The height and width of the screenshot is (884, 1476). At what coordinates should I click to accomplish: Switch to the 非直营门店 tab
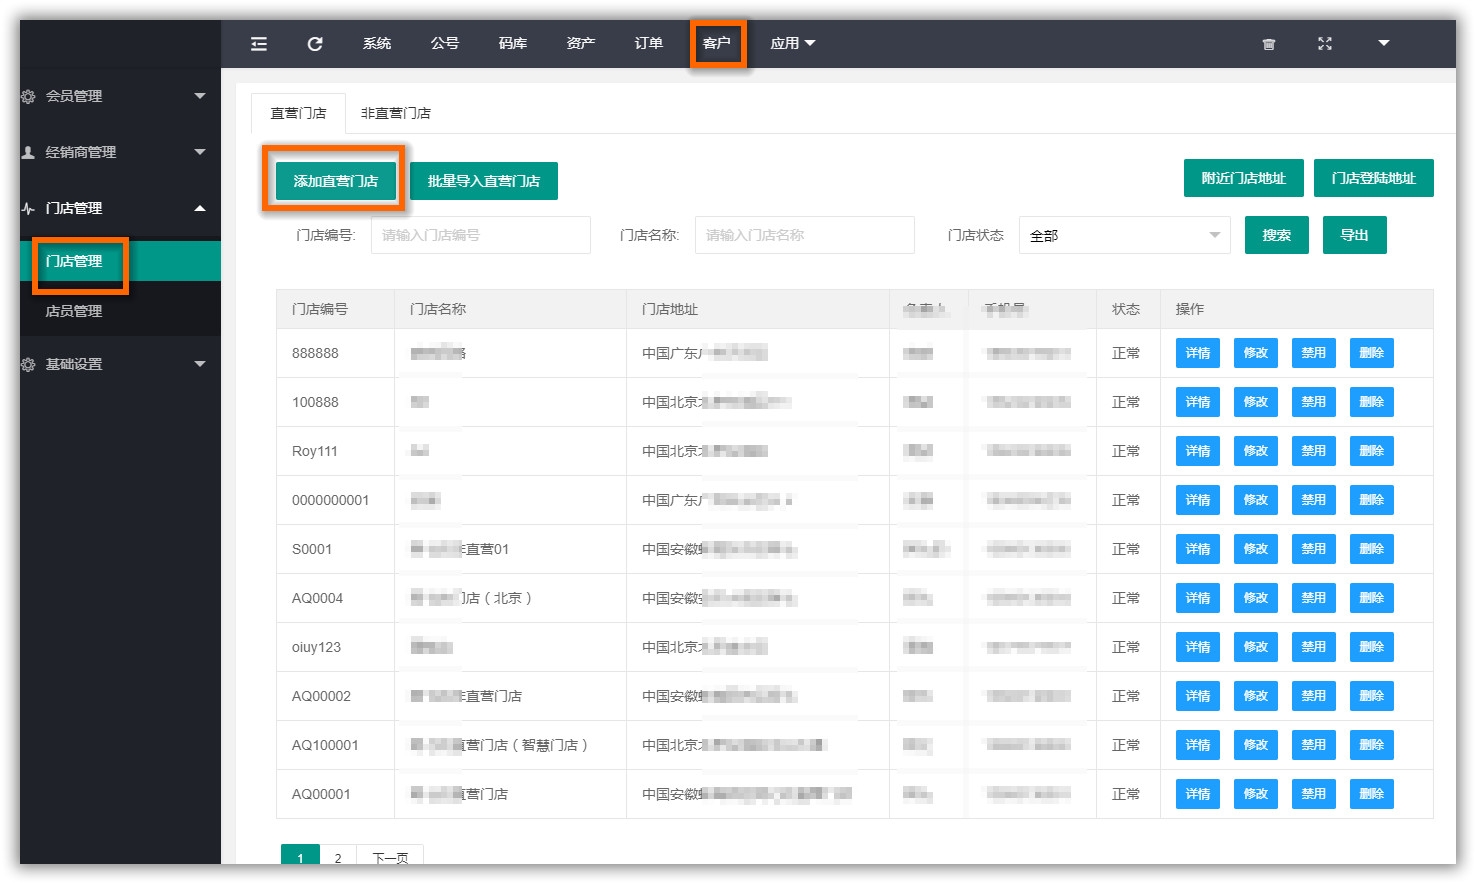point(396,113)
